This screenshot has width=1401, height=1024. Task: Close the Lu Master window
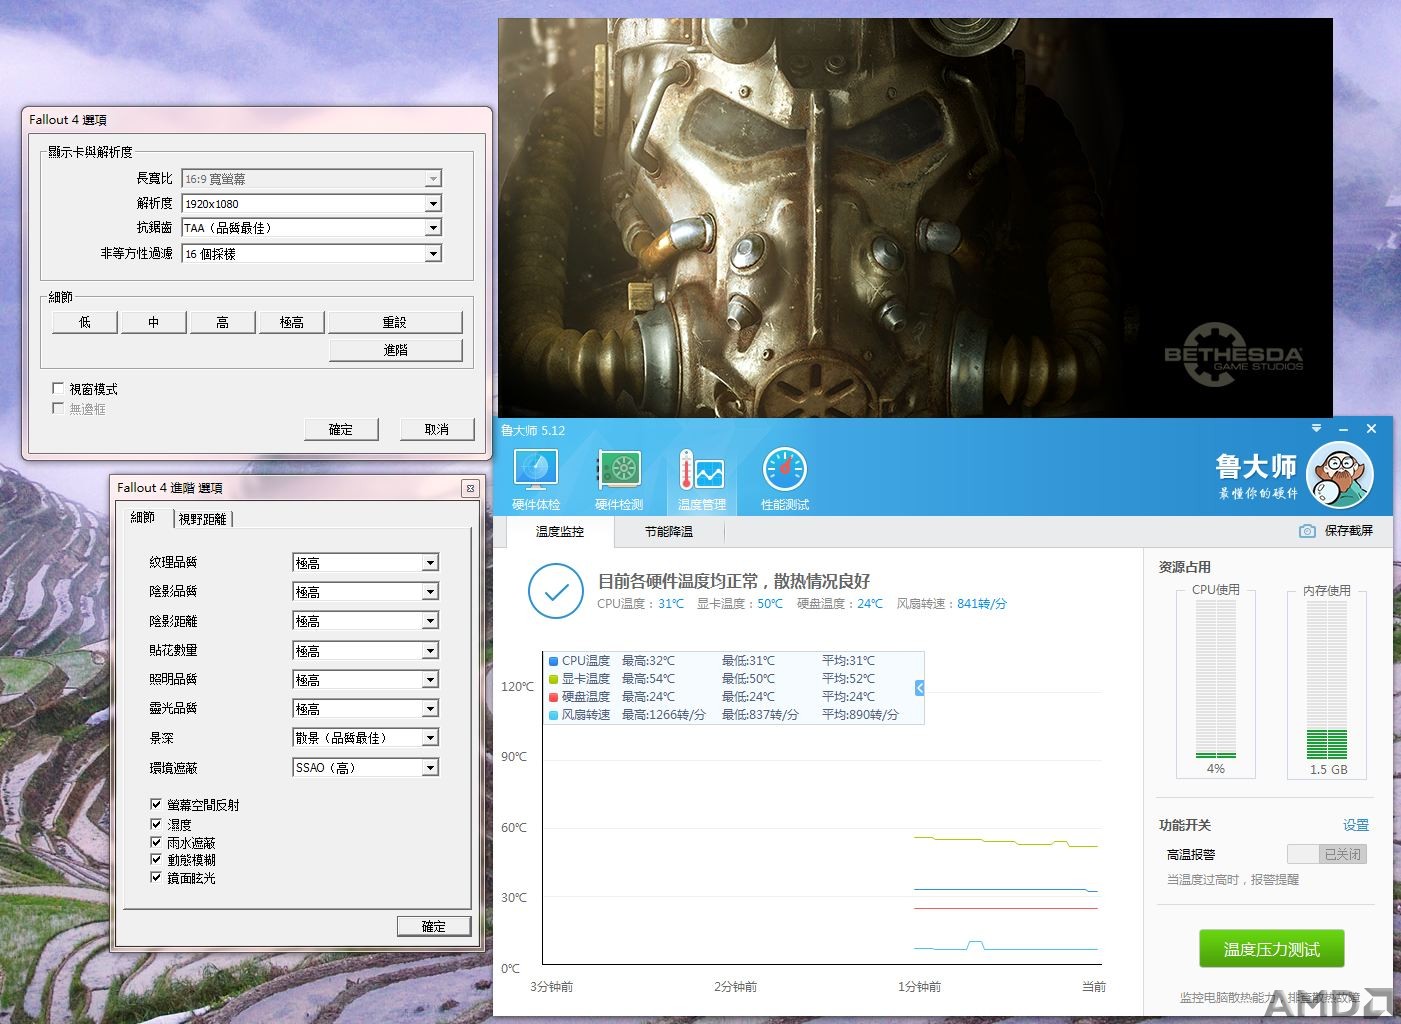pyautogui.click(x=1372, y=428)
